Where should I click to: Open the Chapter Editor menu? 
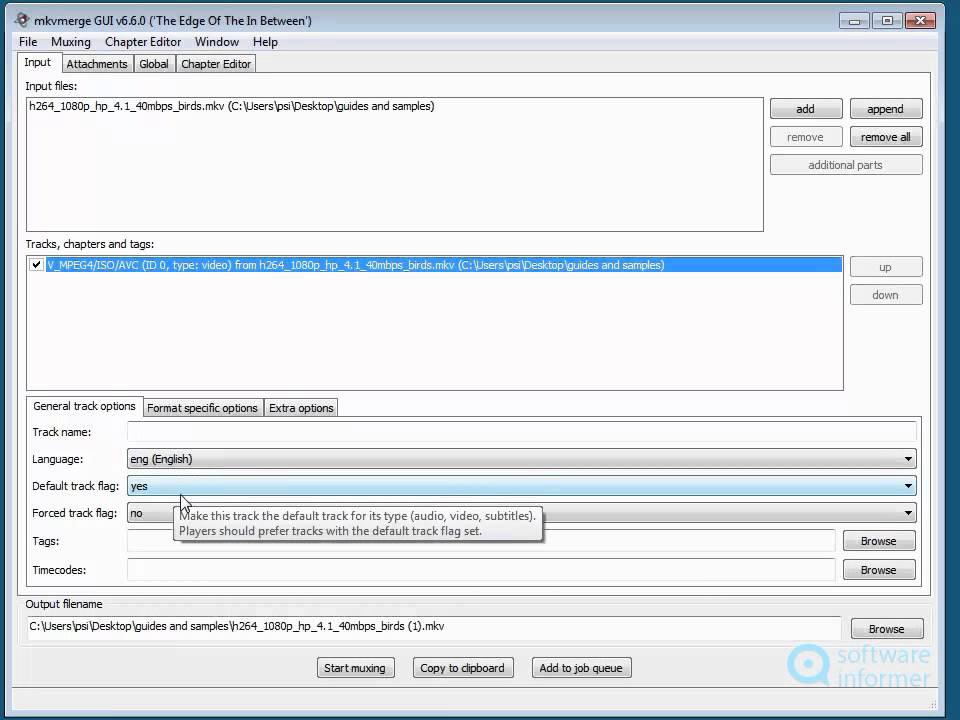pyautogui.click(x=143, y=42)
